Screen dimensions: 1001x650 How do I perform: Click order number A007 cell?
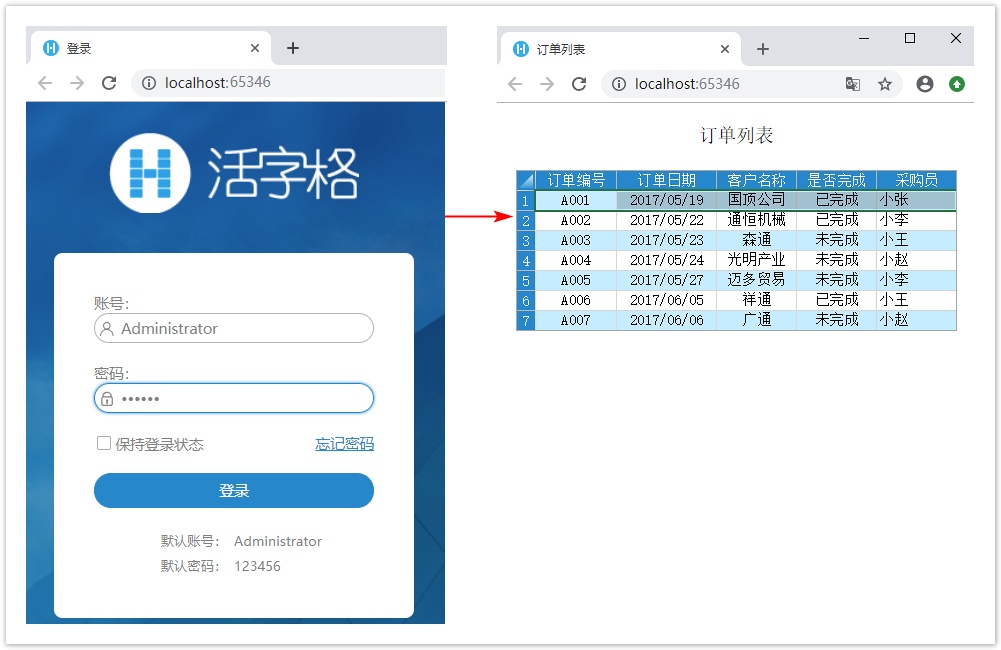pyautogui.click(x=576, y=321)
